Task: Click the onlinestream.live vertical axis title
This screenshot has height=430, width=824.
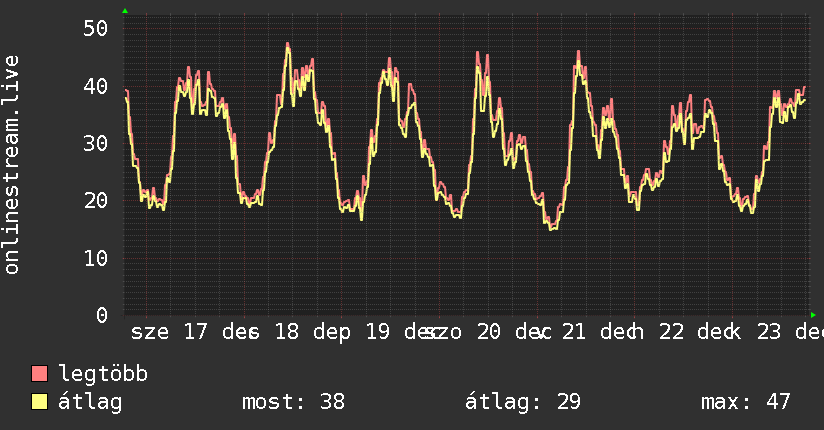Action: (11, 165)
